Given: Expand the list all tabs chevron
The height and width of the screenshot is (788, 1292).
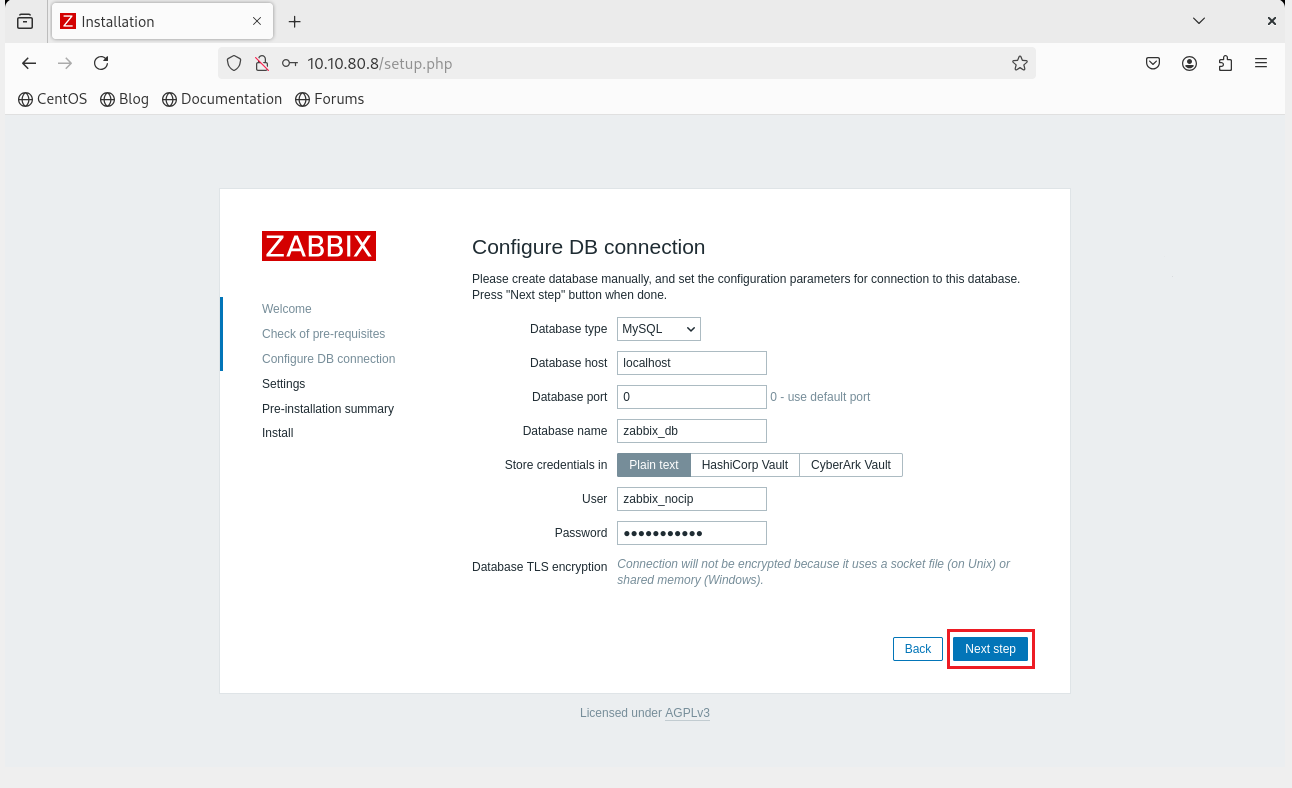Looking at the screenshot, I should pos(1199,20).
